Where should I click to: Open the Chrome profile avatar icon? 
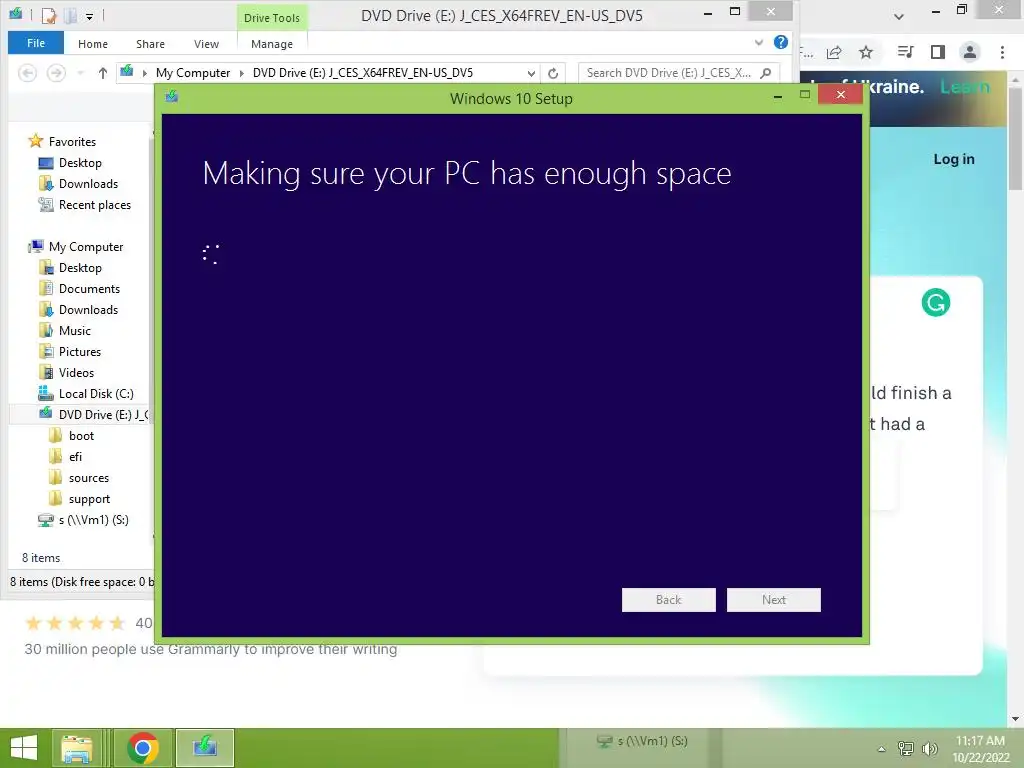pyautogui.click(x=970, y=52)
